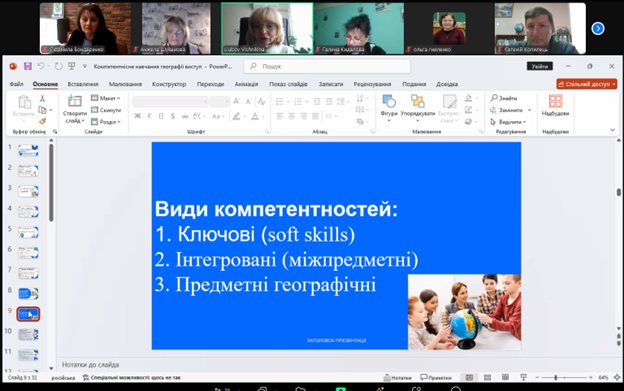Click the Increase Font Size icon
Screen dimensions: 624x391
[237, 101]
